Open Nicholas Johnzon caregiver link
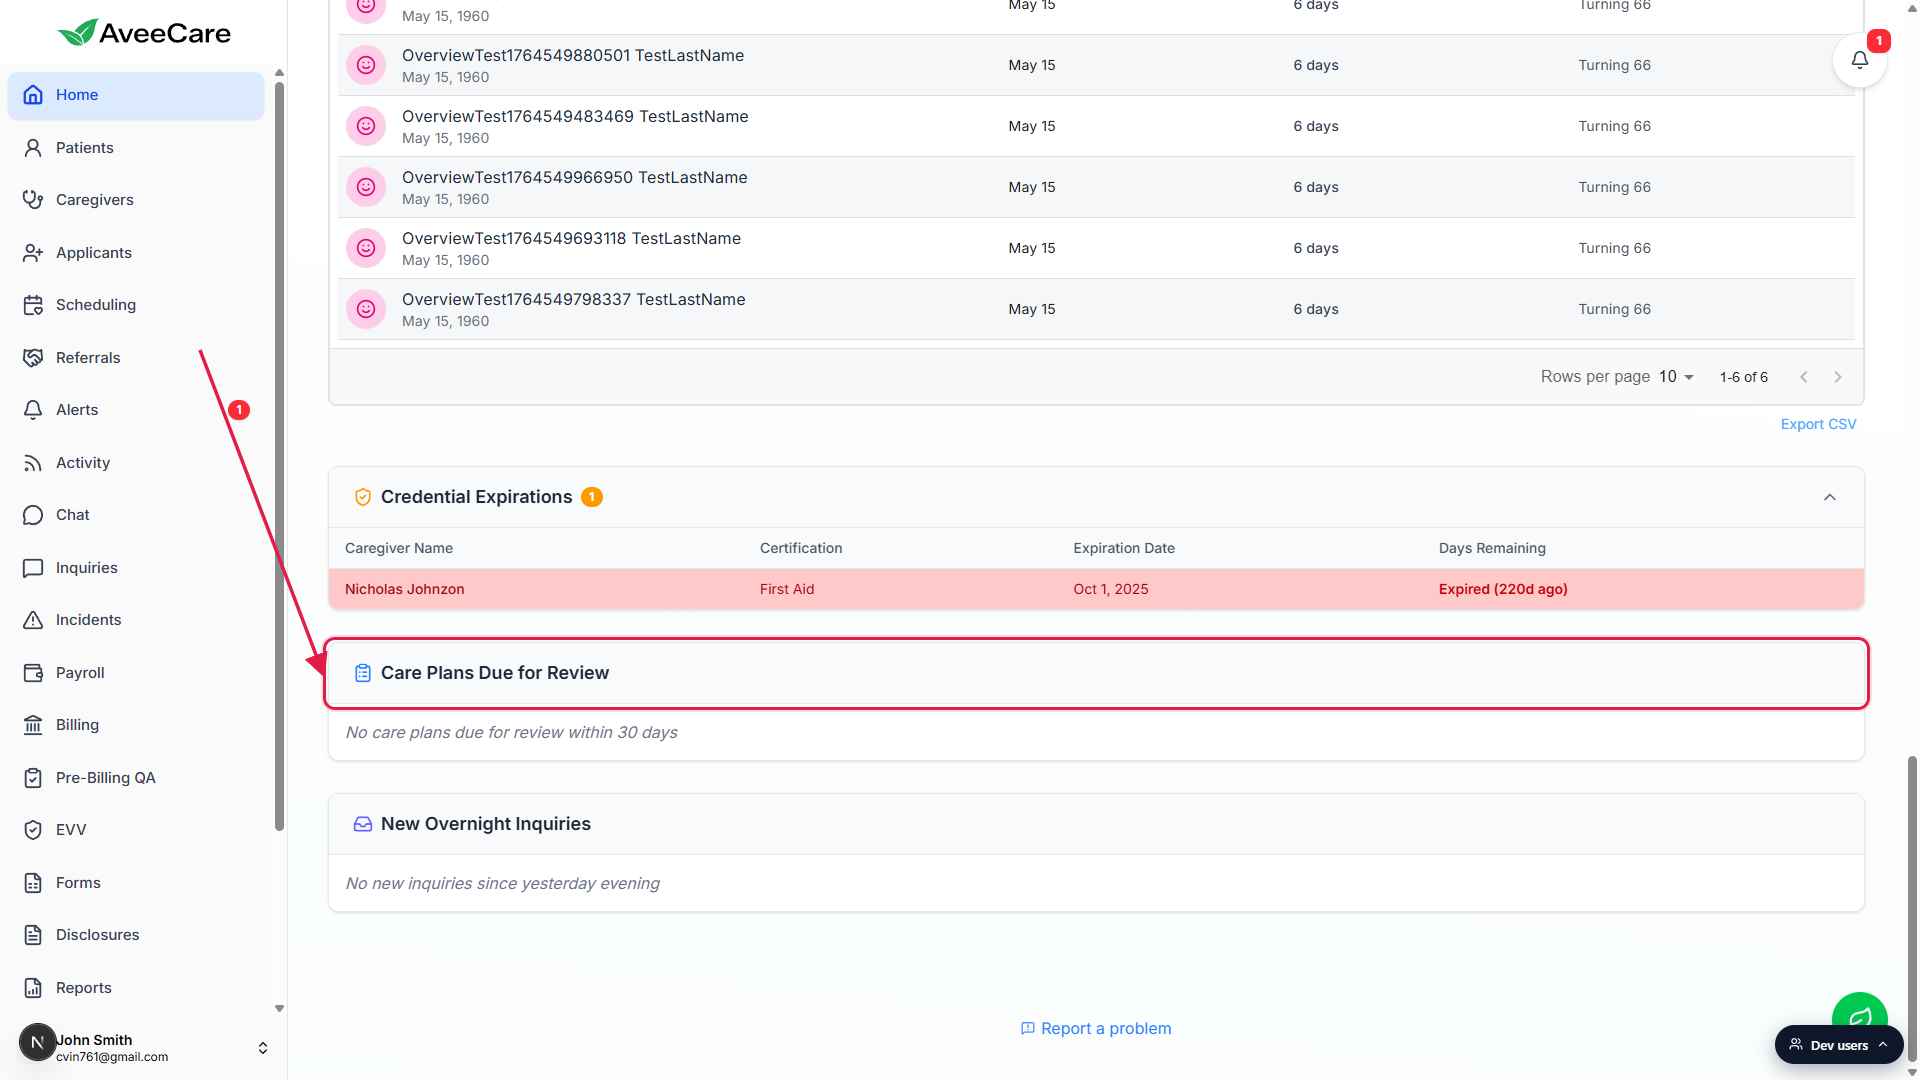1920x1080 pixels. coord(404,589)
